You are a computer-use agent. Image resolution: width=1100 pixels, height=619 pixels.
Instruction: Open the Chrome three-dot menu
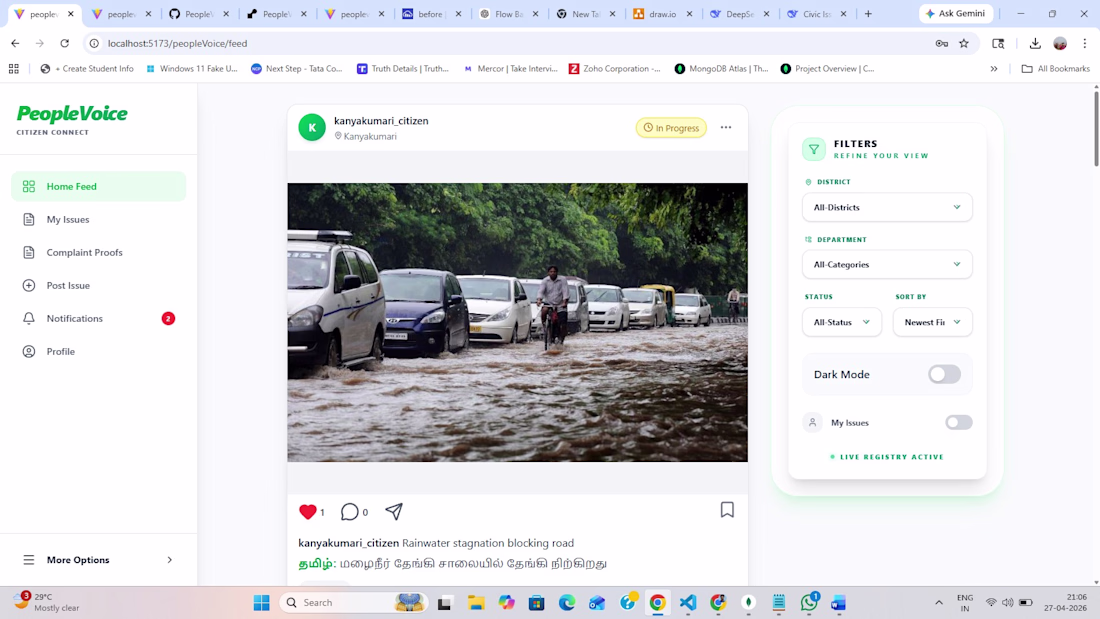1085,44
